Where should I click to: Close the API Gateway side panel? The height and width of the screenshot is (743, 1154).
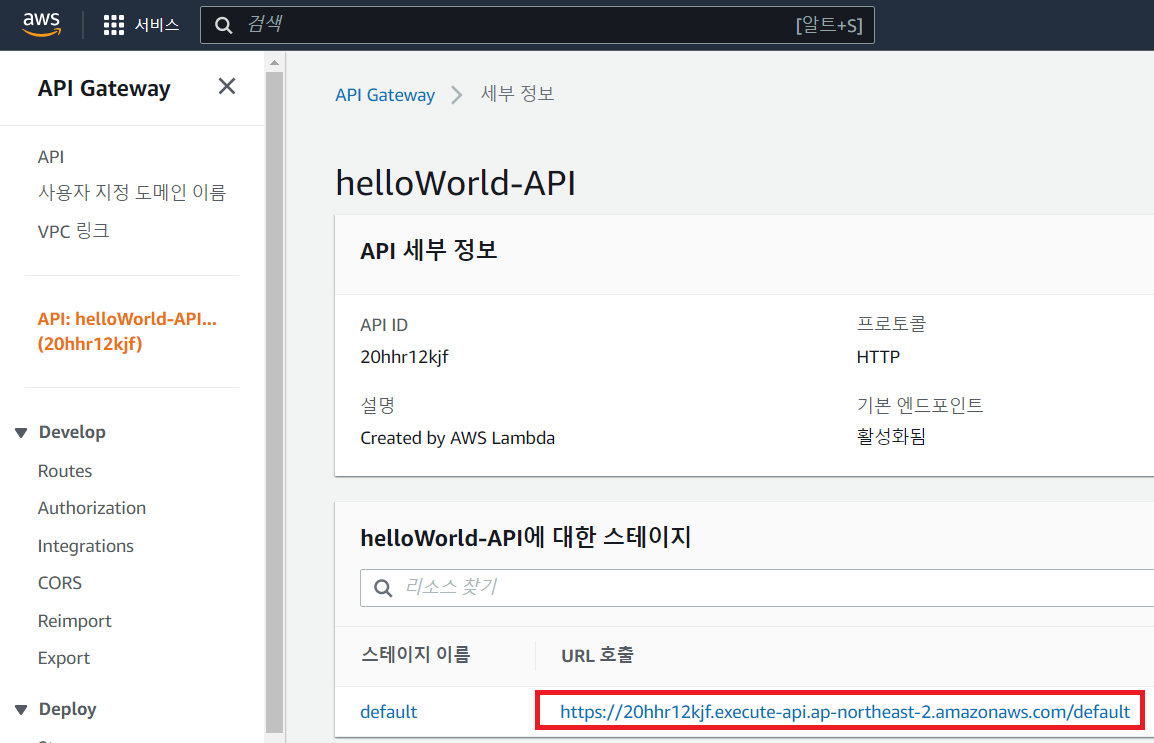click(227, 87)
